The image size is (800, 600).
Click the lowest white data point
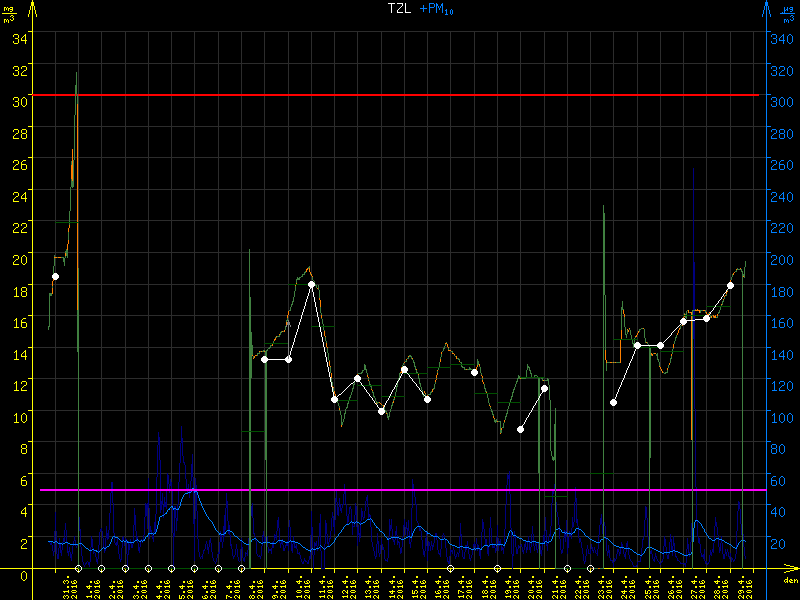tap(520, 429)
